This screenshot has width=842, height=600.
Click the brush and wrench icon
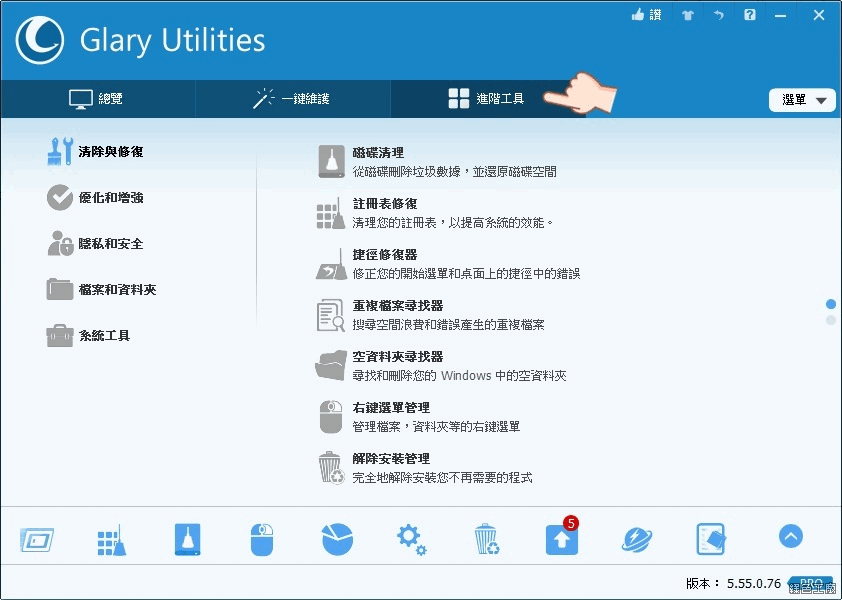click(x=60, y=151)
